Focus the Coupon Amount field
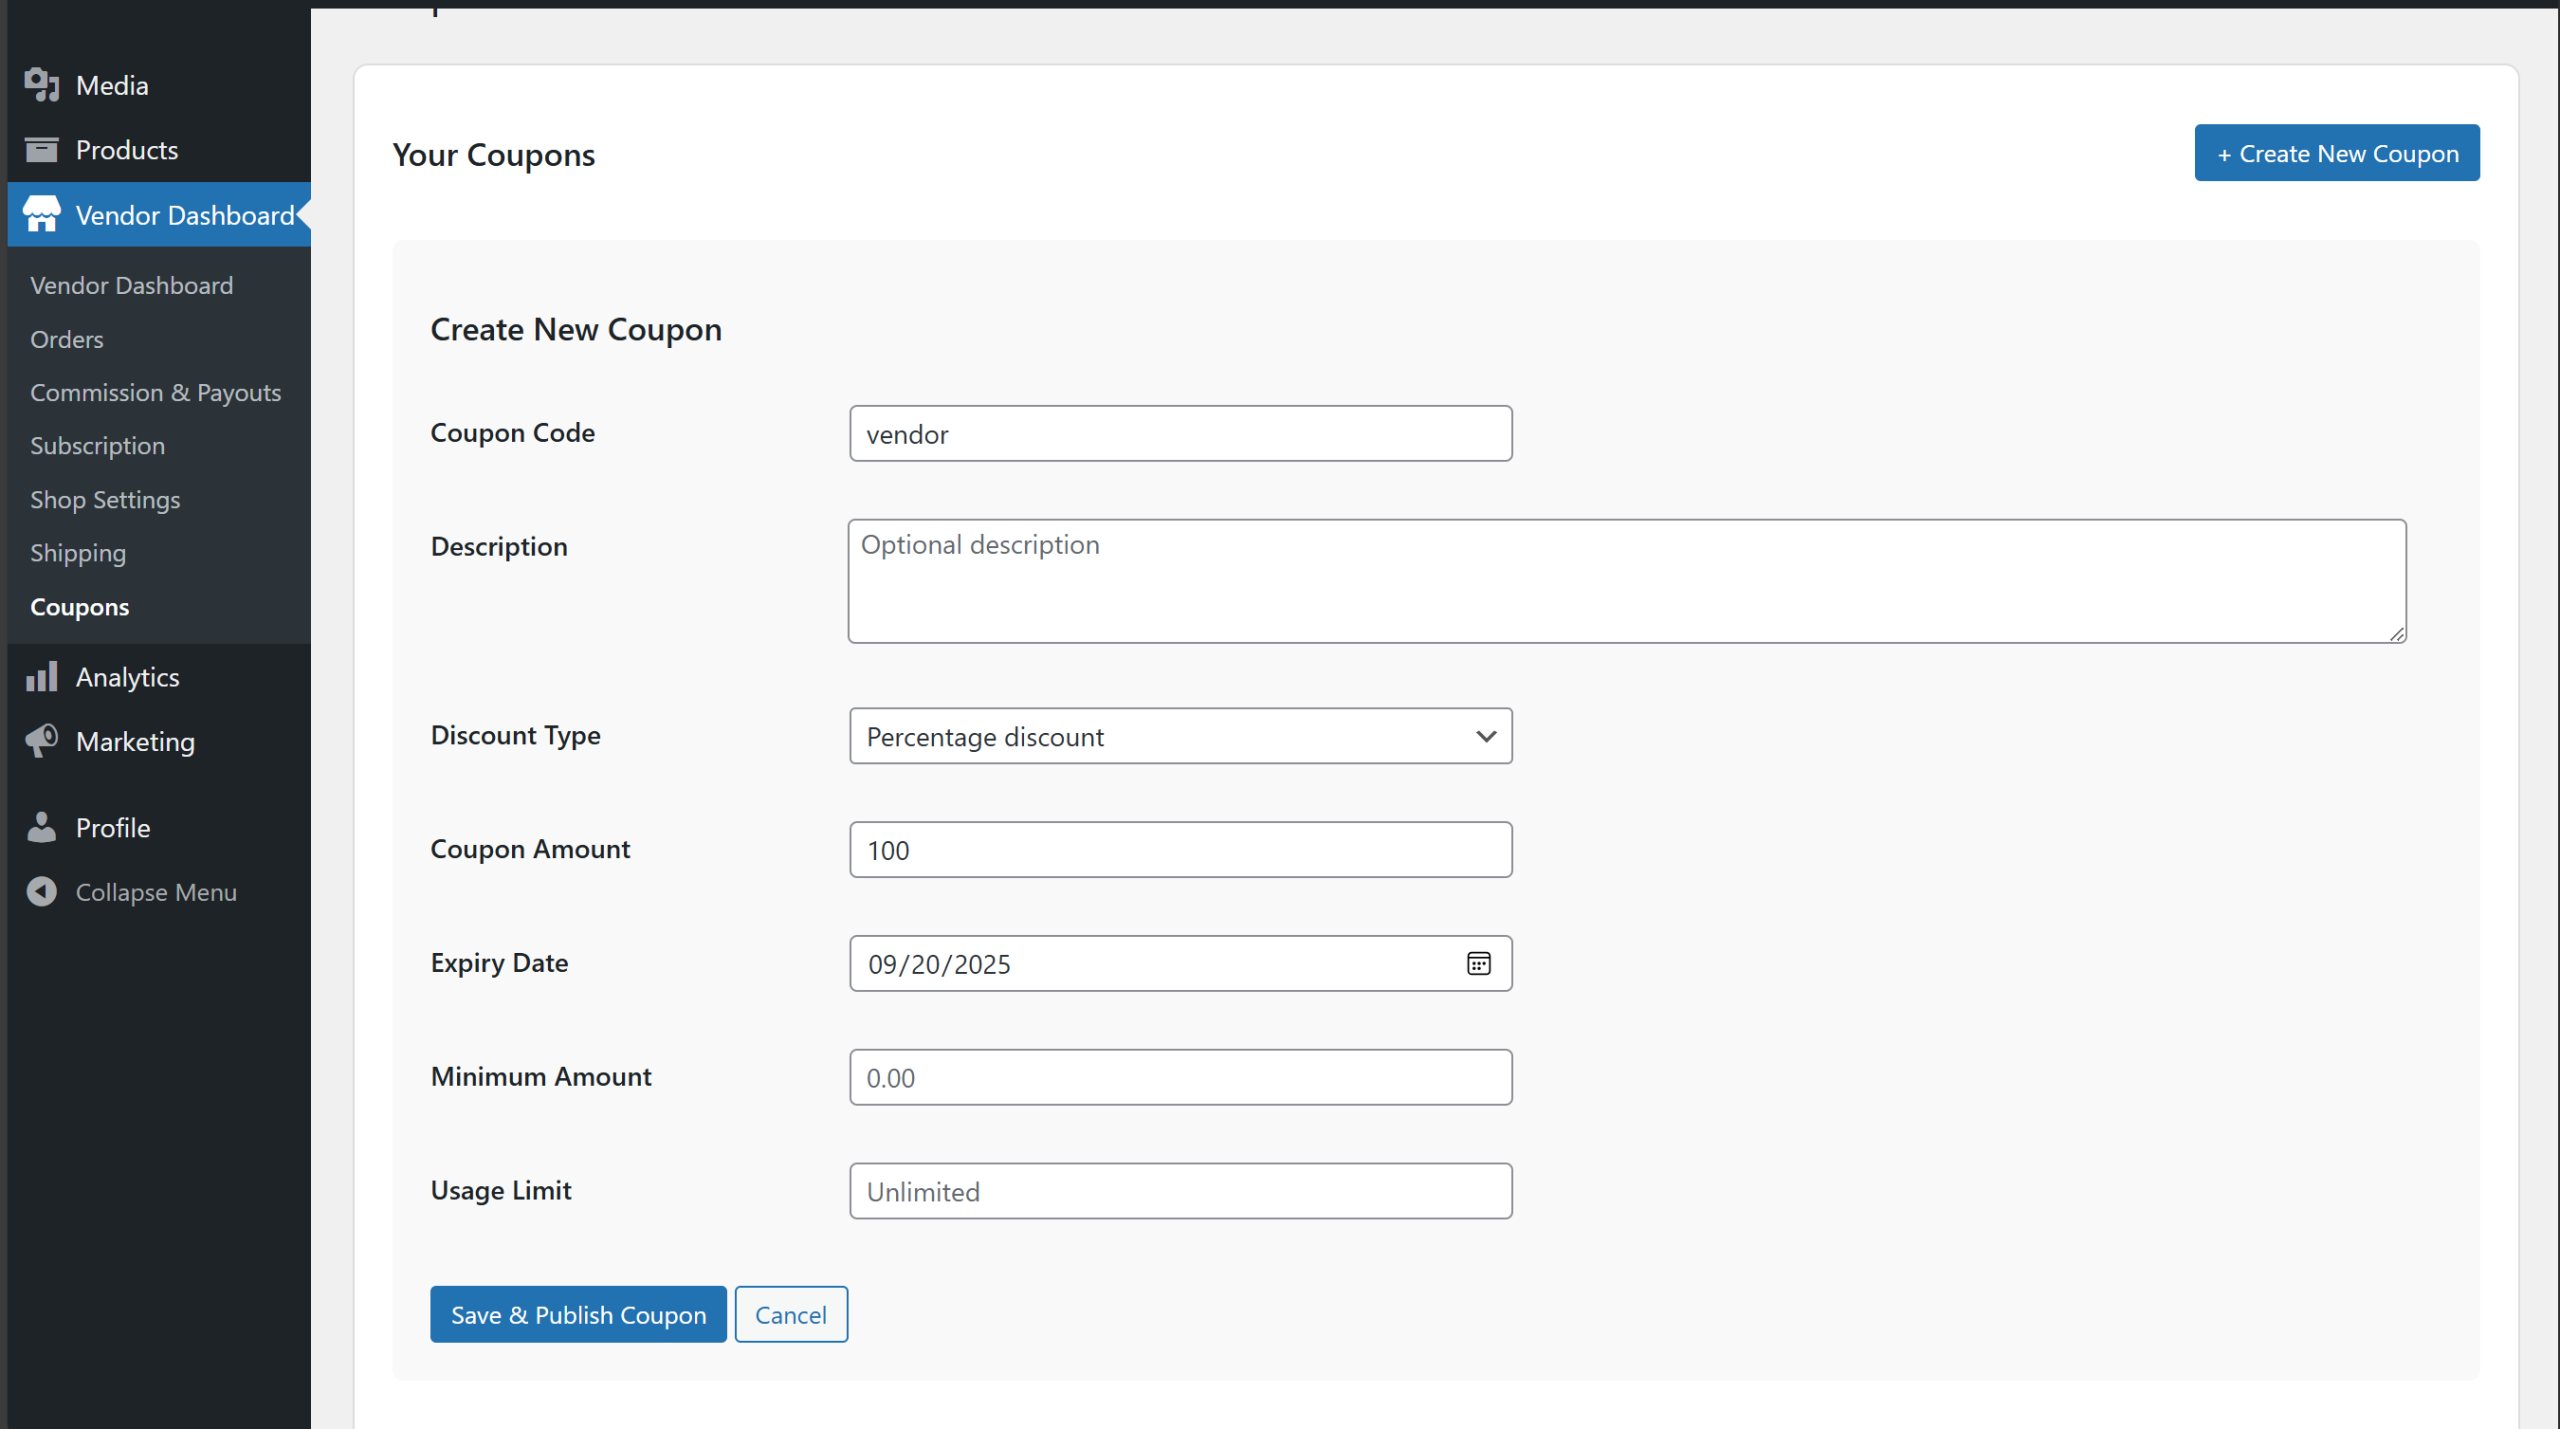The image size is (2560, 1429). [1180, 849]
